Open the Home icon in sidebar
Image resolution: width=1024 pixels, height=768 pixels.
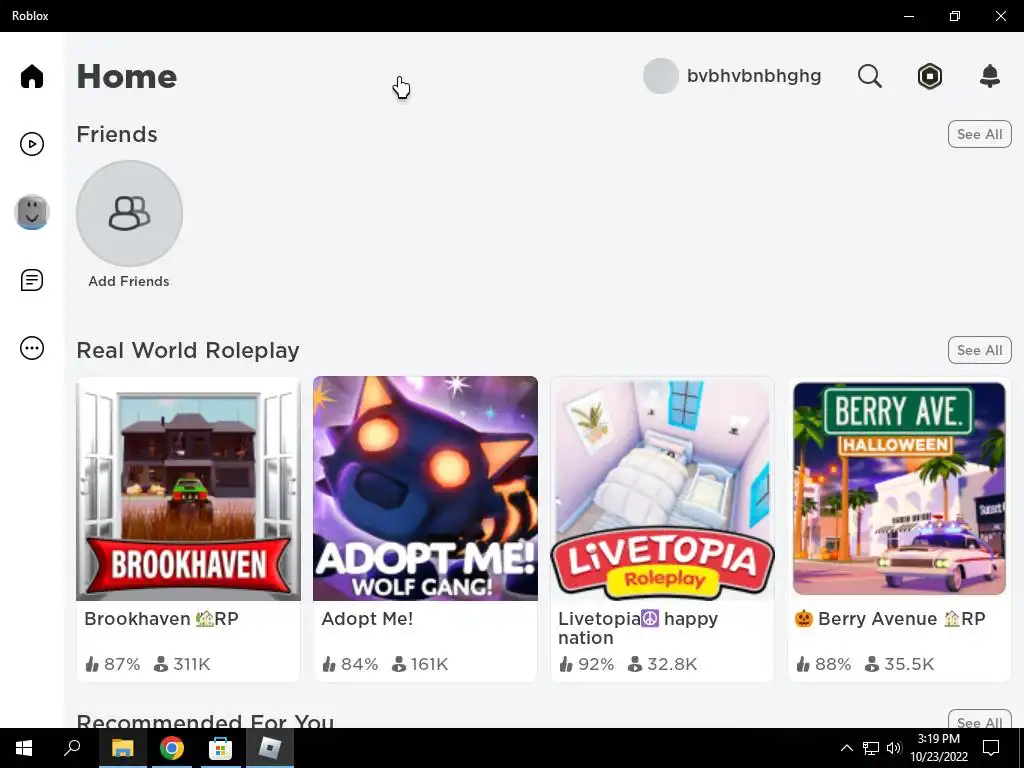[31, 76]
